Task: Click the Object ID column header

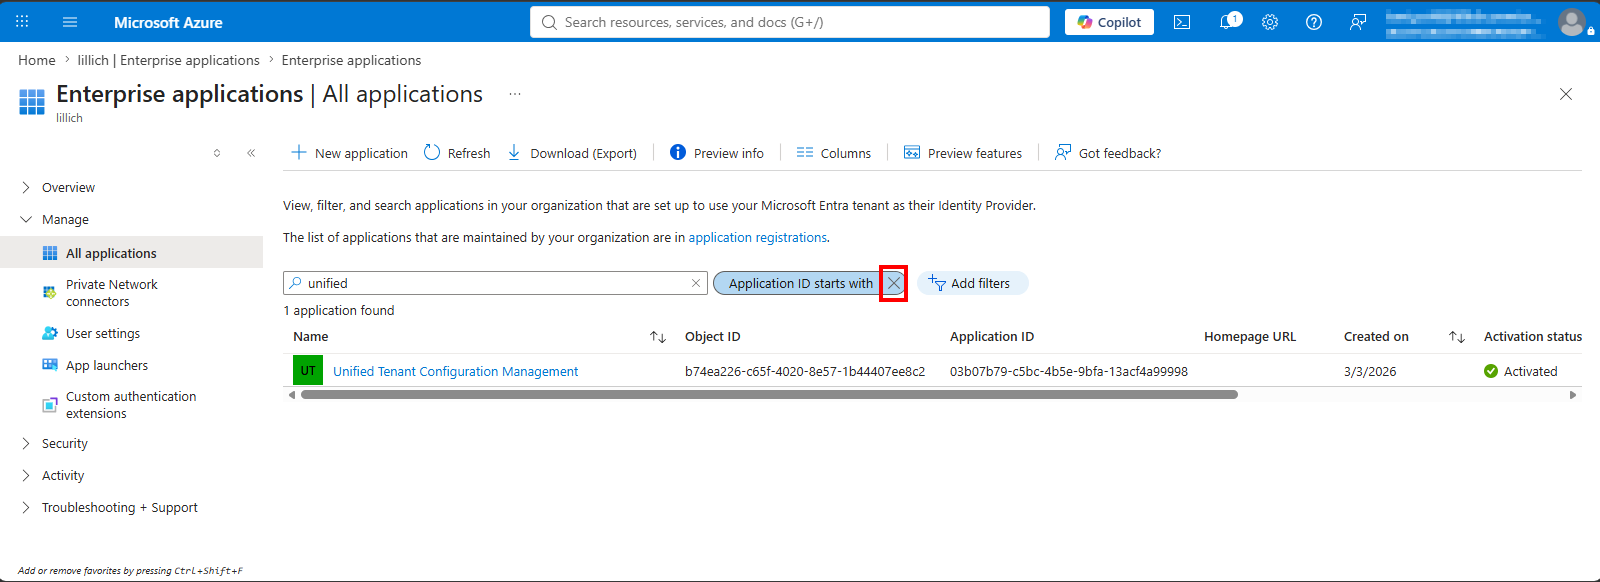Action: pyautogui.click(x=713, y=337)
